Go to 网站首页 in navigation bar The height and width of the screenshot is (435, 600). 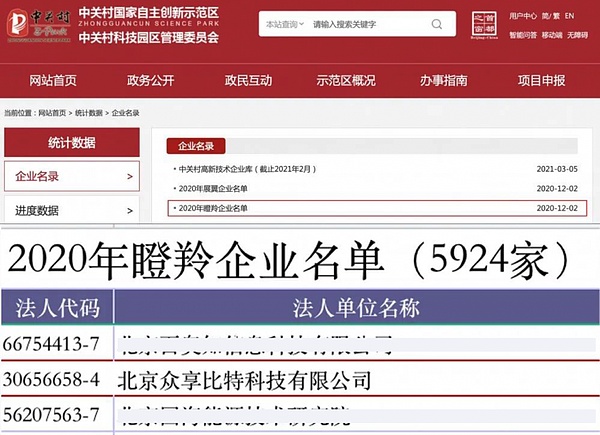[x=53, y=80]
